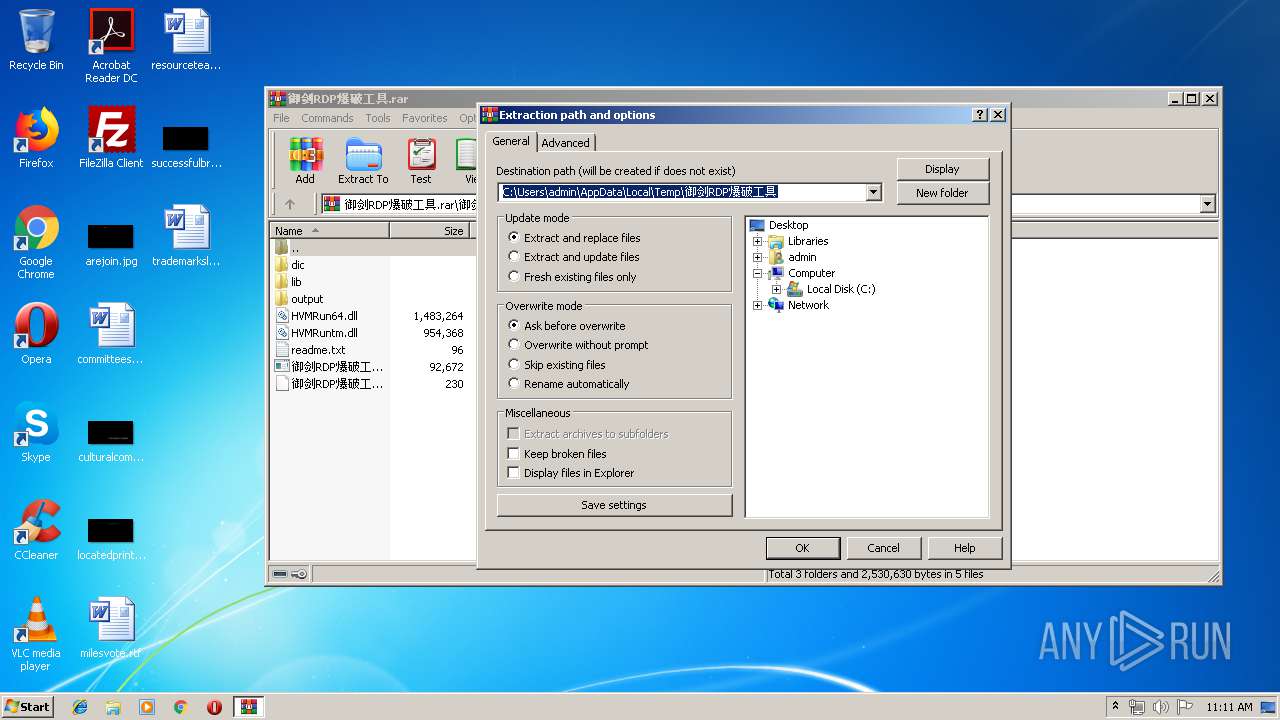Select the VLC media player icon
The width and height of the screenshot is (1280, 720).
click(36, 634)
